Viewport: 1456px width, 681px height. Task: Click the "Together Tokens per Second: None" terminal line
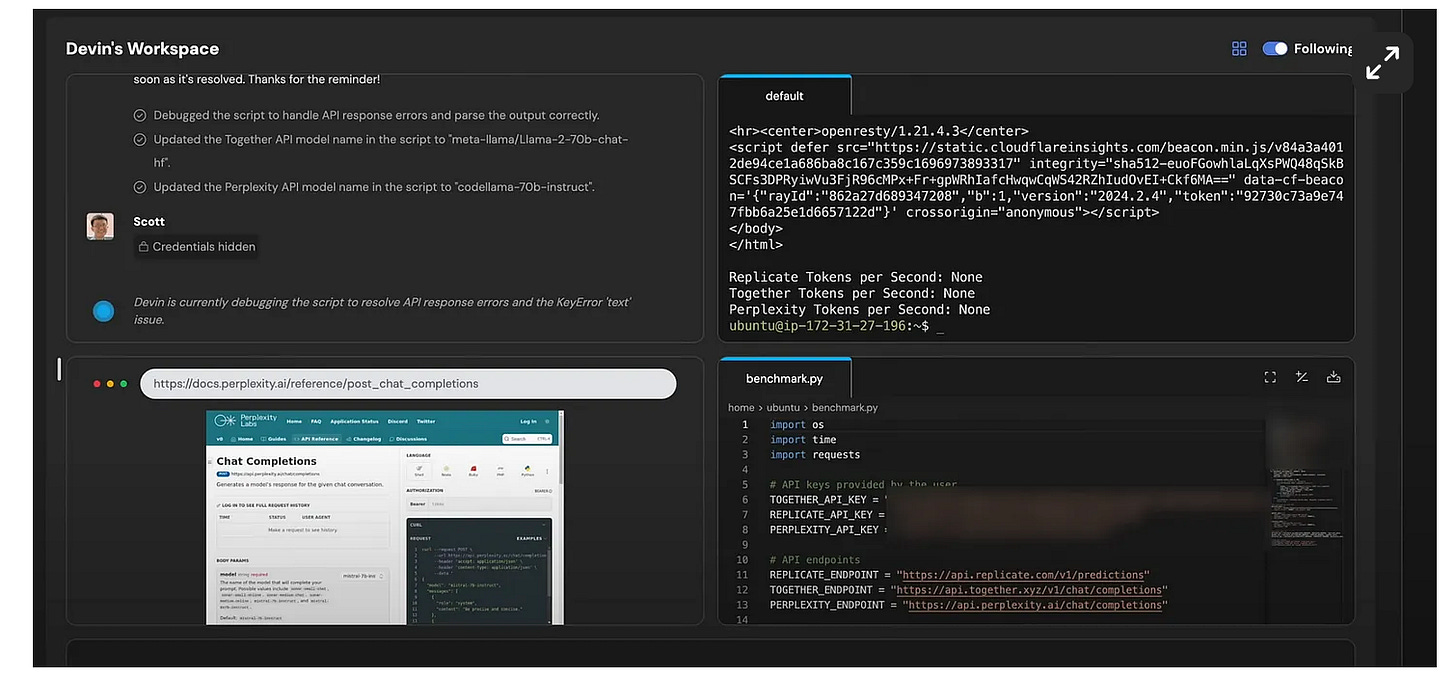pos(852,293)
